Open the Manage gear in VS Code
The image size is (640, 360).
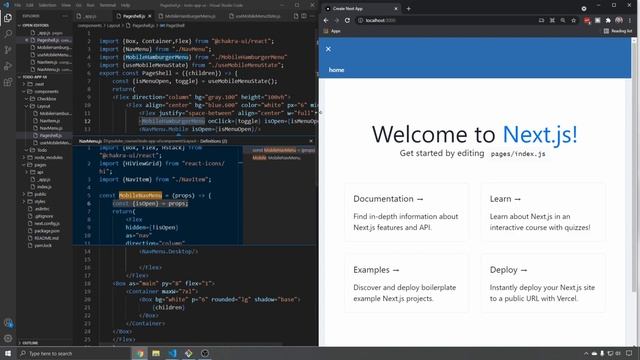[x=8, y=338]
